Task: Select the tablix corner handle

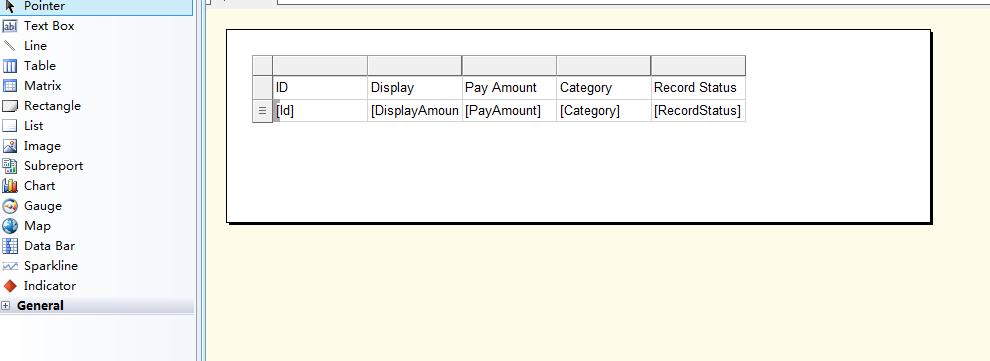Action: 263,66
